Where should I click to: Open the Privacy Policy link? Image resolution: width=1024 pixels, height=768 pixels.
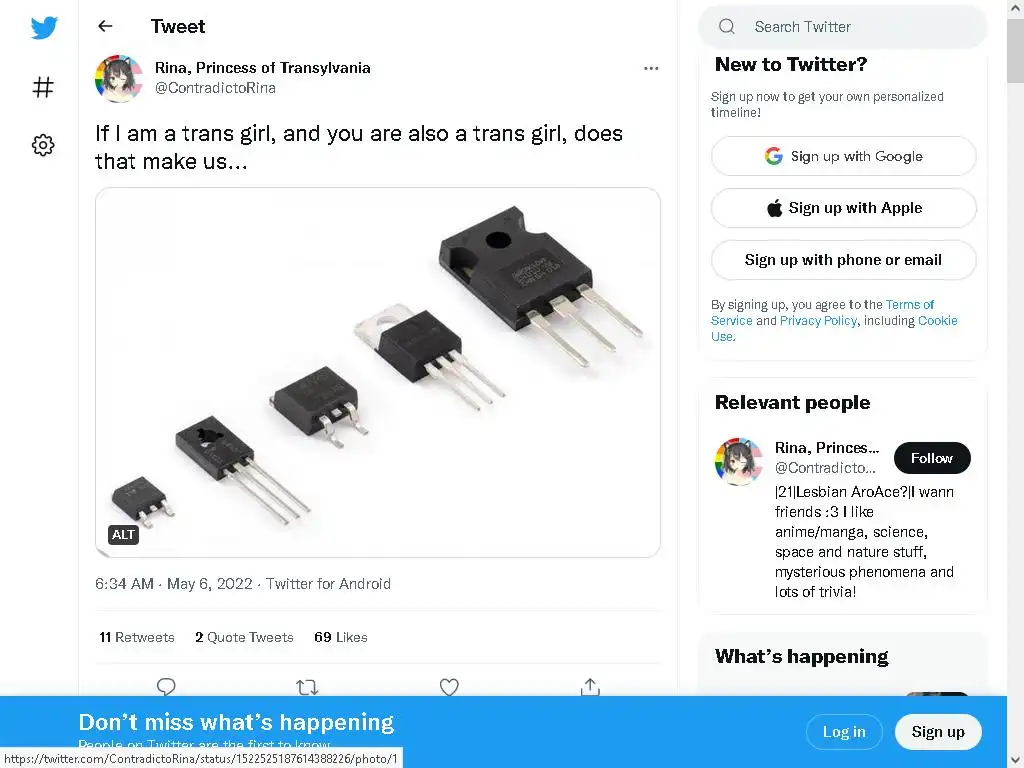[x=818, y=321]
